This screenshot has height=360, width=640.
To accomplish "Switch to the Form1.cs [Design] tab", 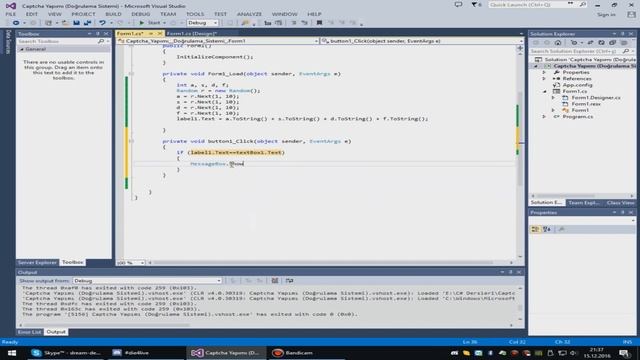I will coord(192,33).
